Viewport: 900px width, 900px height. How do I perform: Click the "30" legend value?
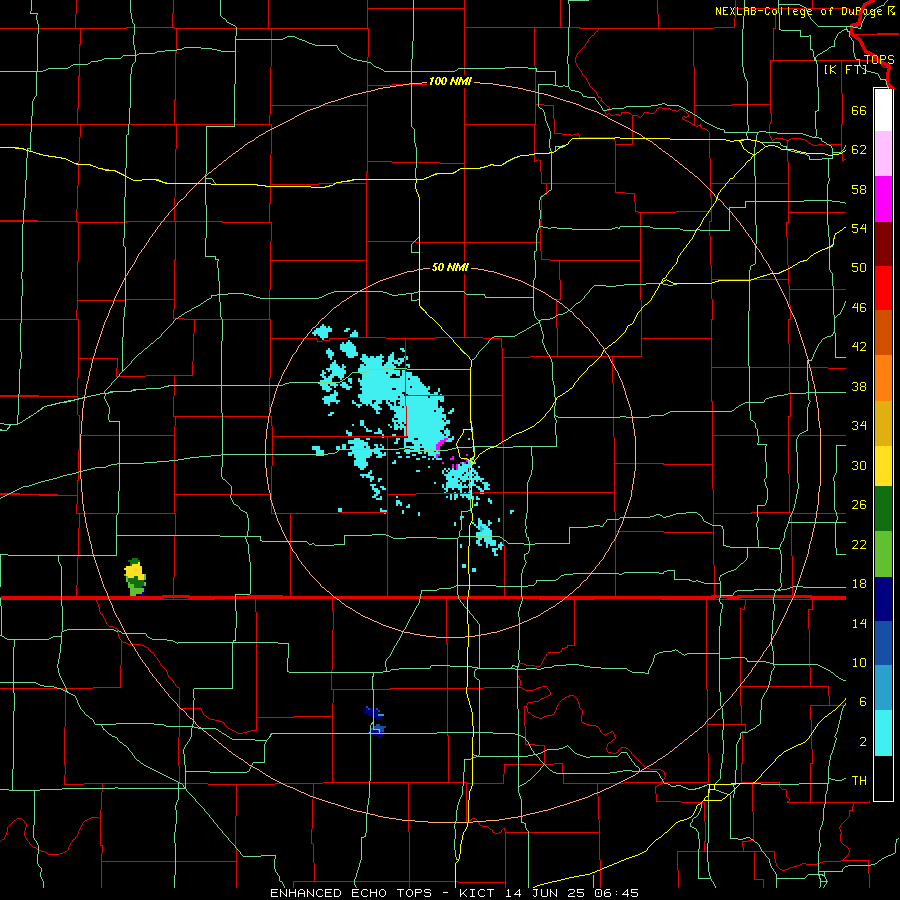(x=859, y=465)
